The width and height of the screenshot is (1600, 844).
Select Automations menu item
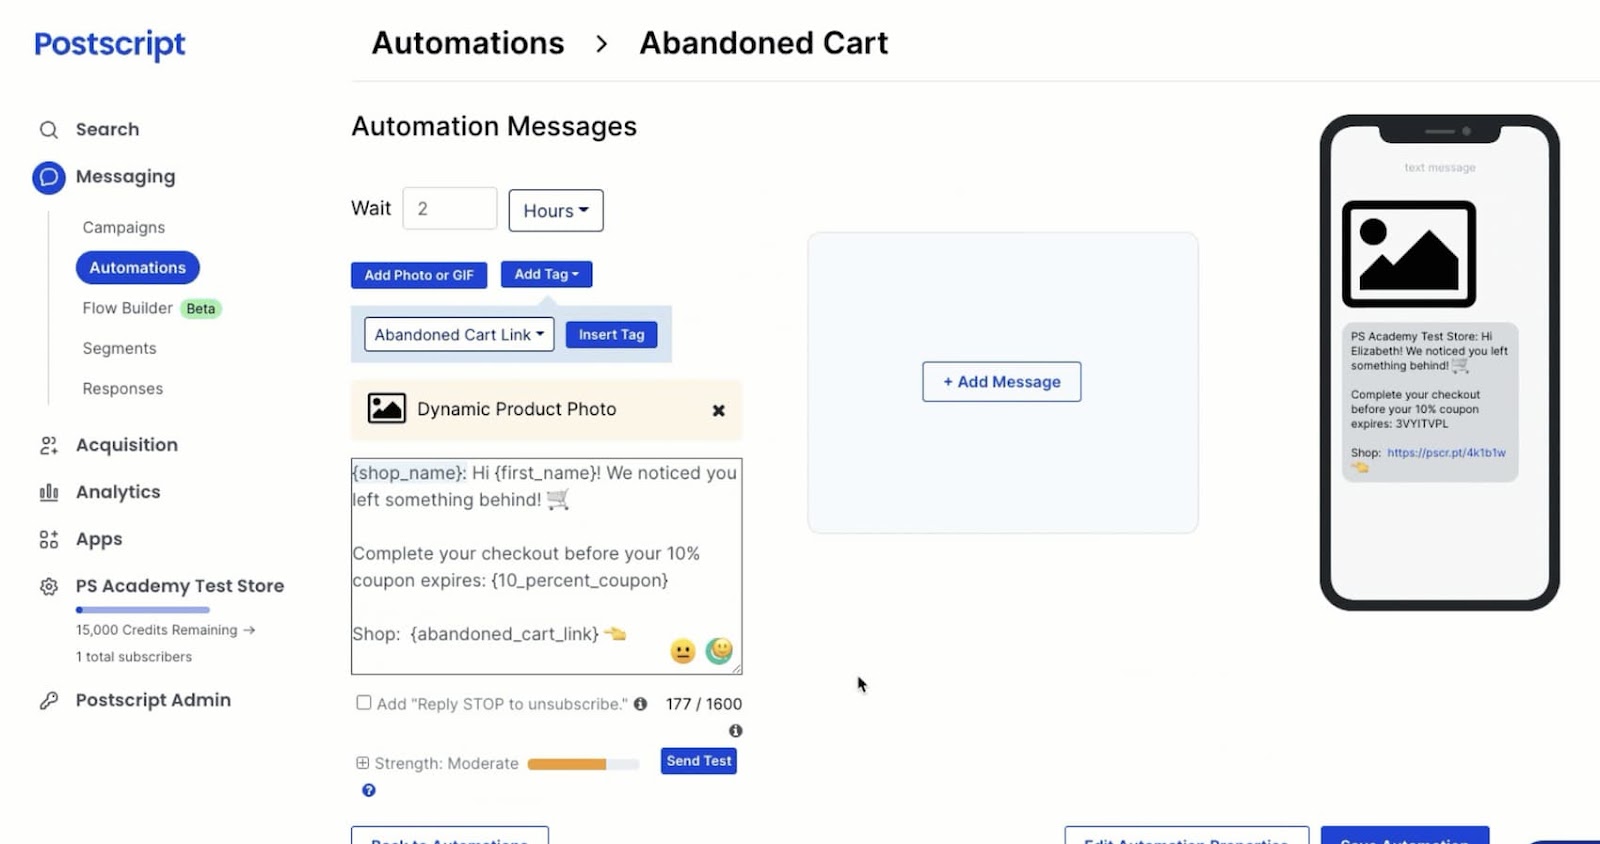138,268
